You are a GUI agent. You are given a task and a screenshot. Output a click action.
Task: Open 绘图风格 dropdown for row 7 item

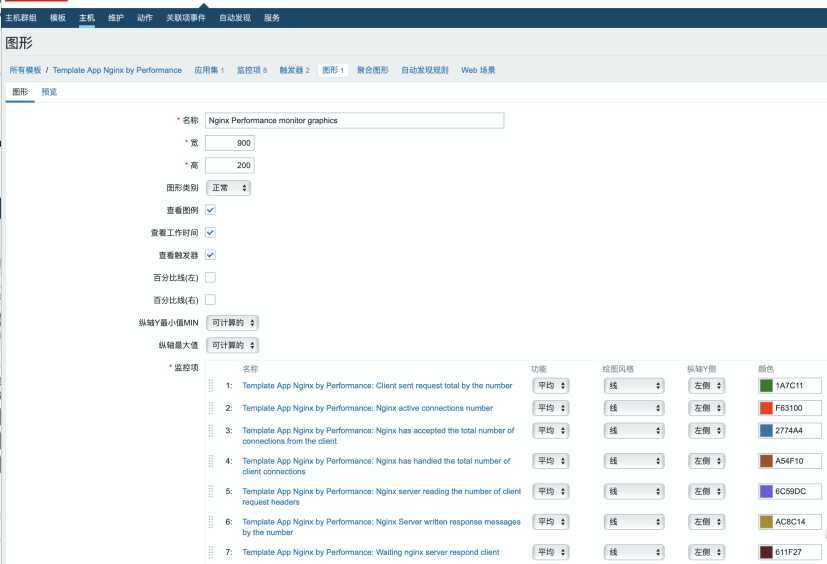click(633, 552)
